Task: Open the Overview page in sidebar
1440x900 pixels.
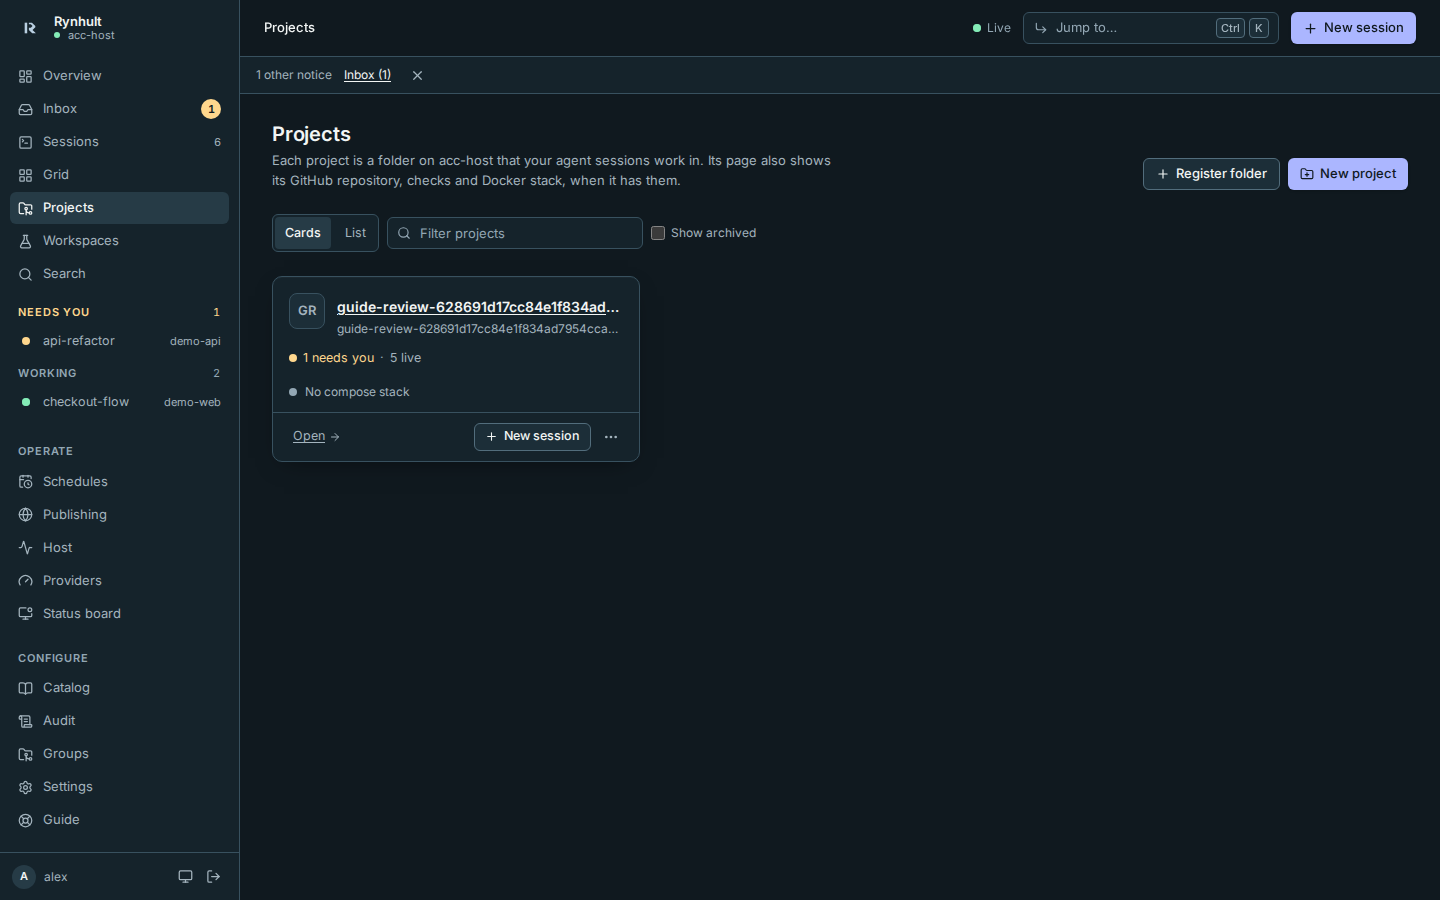Action: click(119, 76)
